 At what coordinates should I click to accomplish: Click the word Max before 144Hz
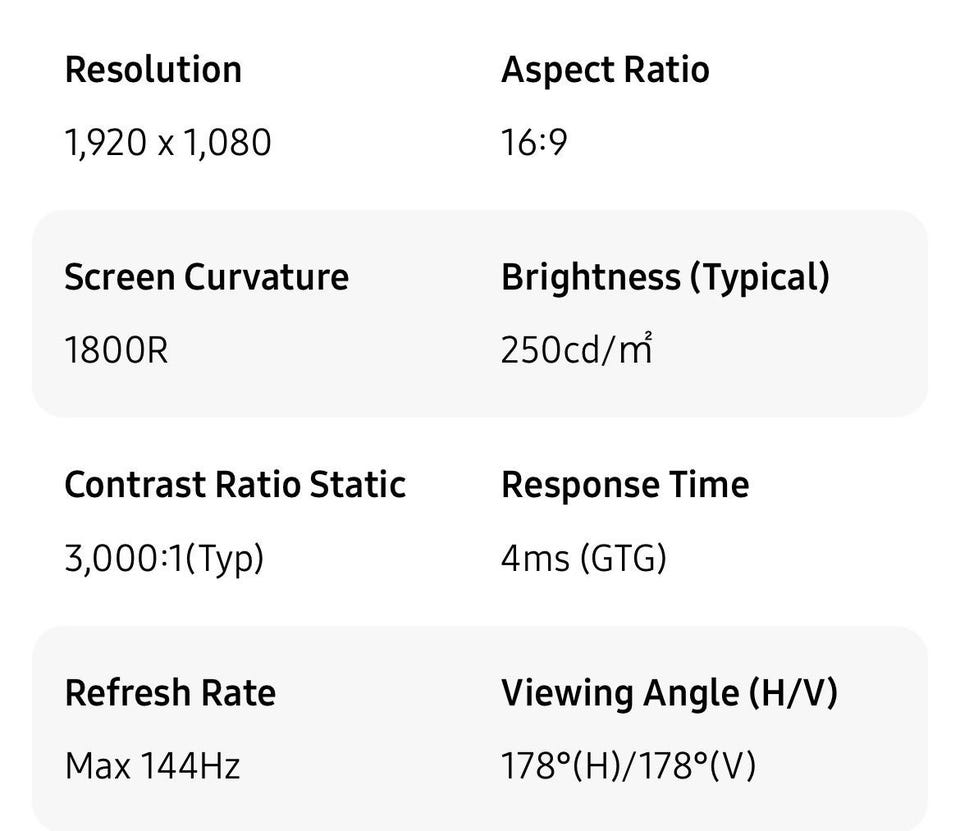point(97,766)
